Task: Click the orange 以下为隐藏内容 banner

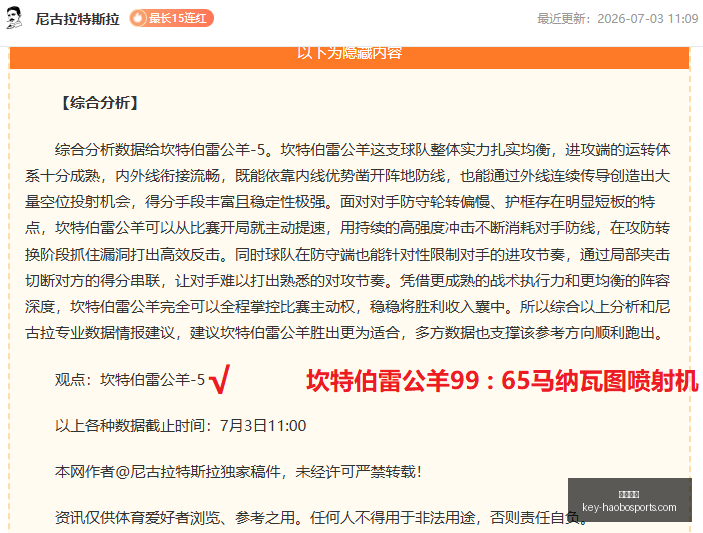Action: [x=349, y=57]
